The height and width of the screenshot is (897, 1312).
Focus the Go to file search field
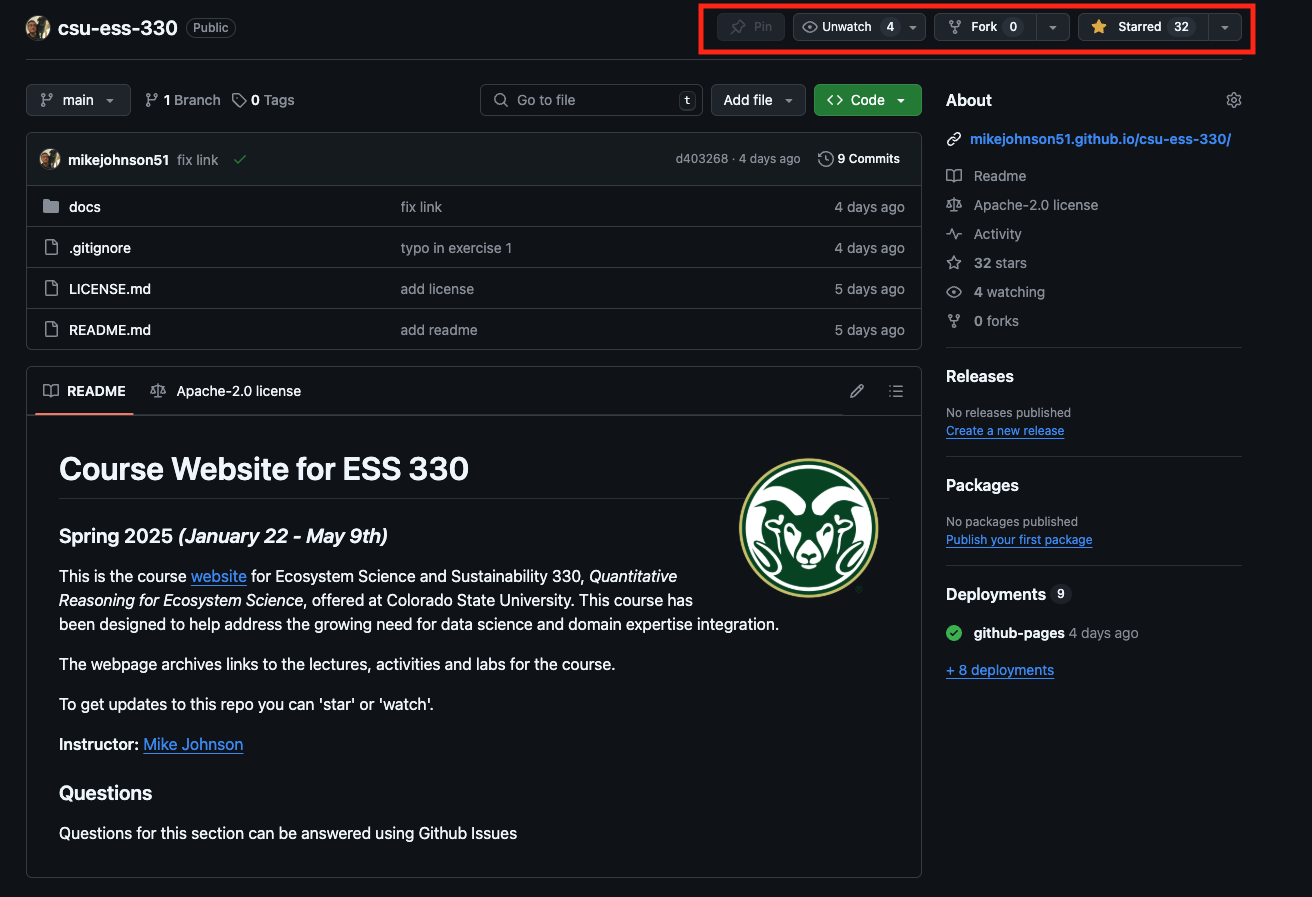point(591,100)
